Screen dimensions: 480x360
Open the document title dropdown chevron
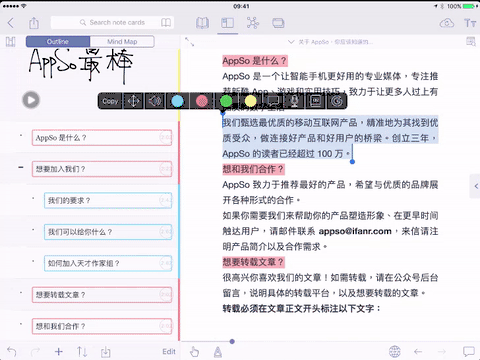click(x=291, y=42)
